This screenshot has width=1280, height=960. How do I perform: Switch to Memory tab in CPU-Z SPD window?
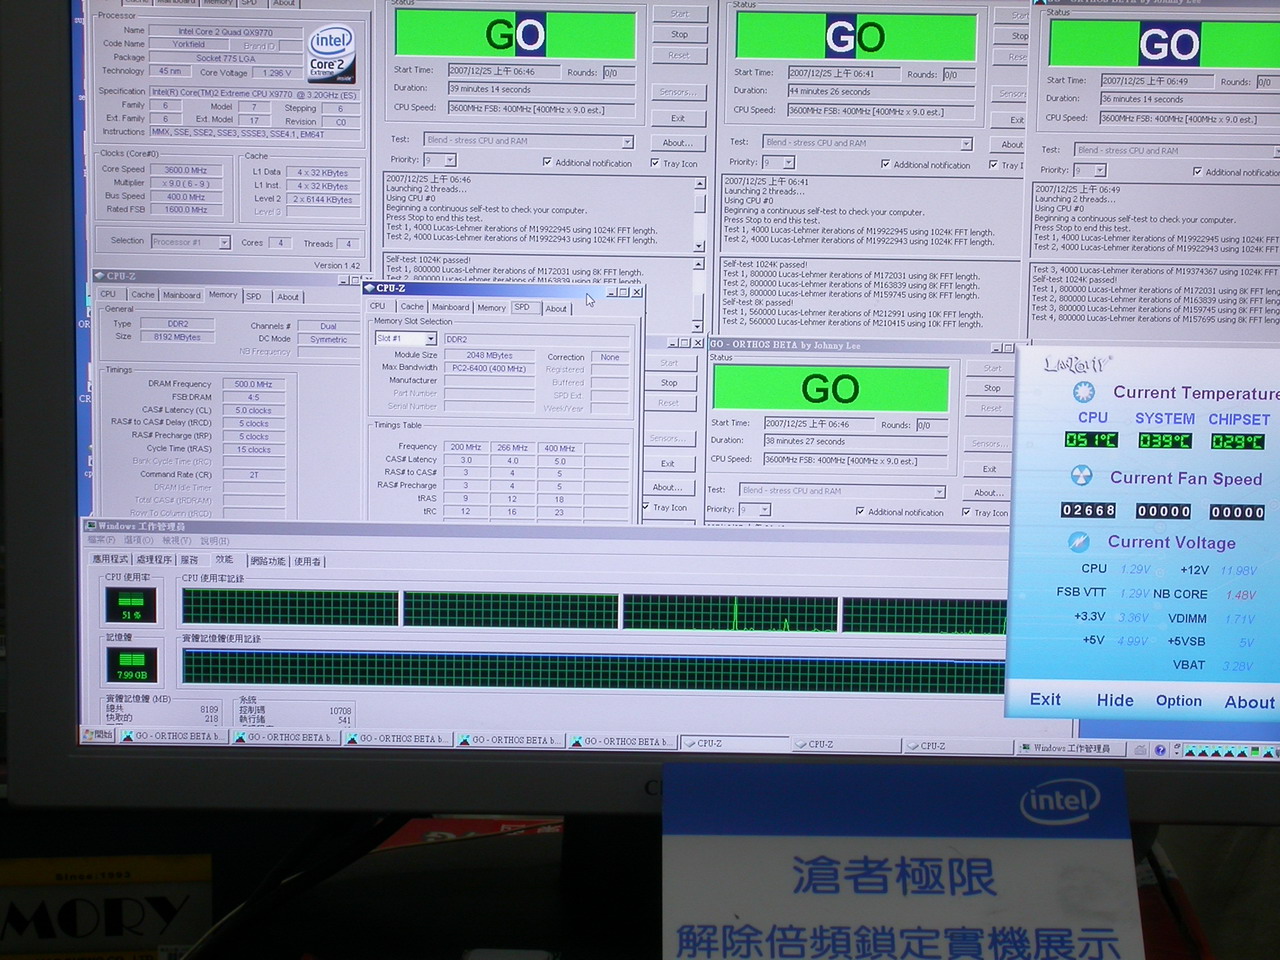point(491,308)
